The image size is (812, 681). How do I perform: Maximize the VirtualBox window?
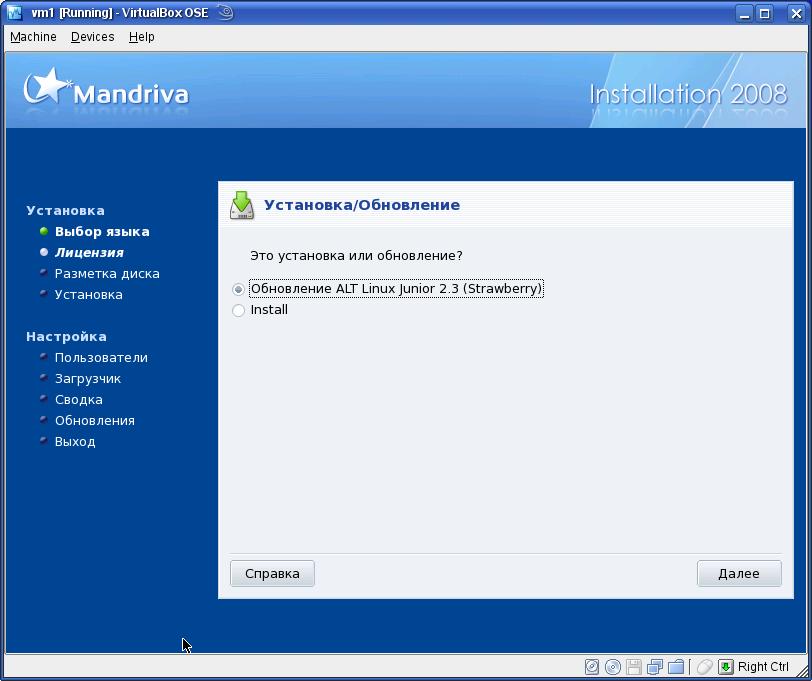[x=764, y=13]
